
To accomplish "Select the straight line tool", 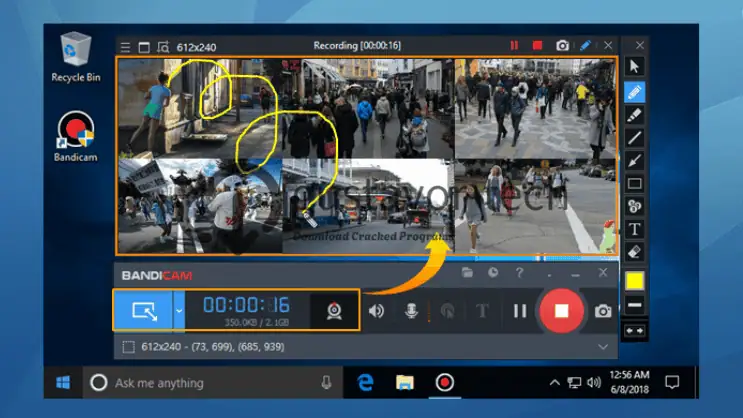I will tap(634, 138).
